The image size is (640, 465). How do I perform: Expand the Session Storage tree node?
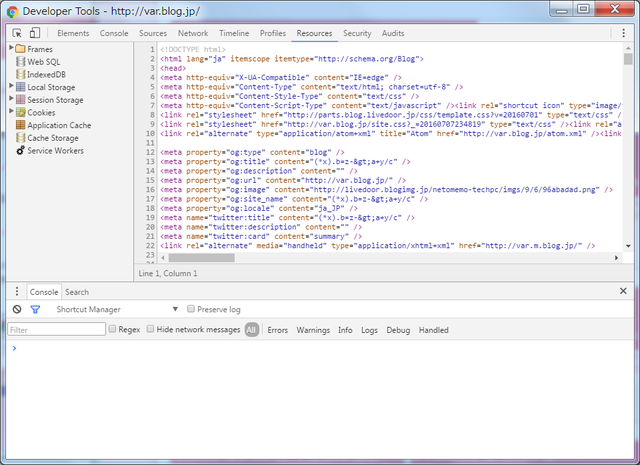(11, 98)
